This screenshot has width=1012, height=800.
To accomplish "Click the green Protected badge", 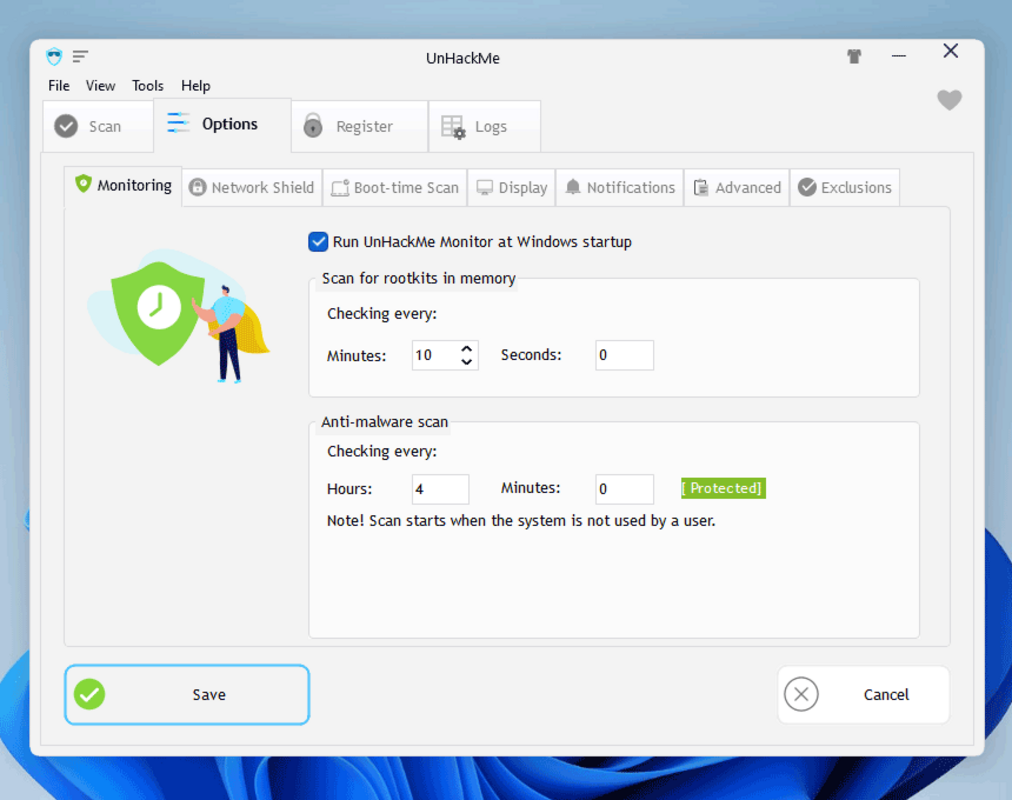I will [x=724, y=488].
